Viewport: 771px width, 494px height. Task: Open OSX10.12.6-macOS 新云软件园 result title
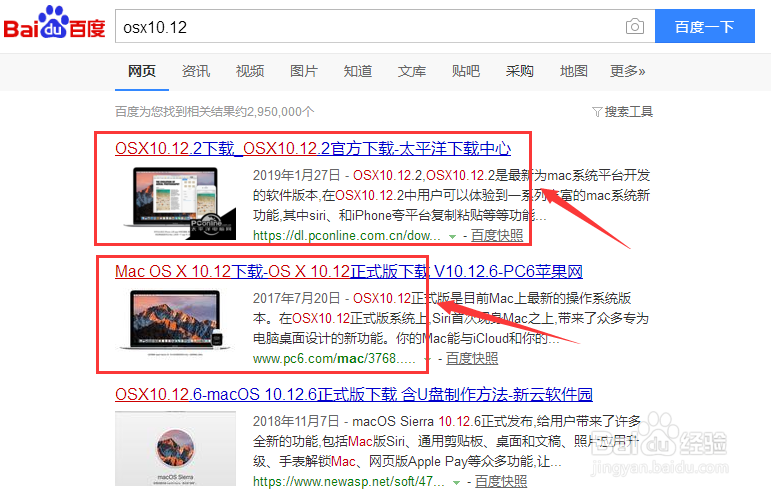coord(354,394)
